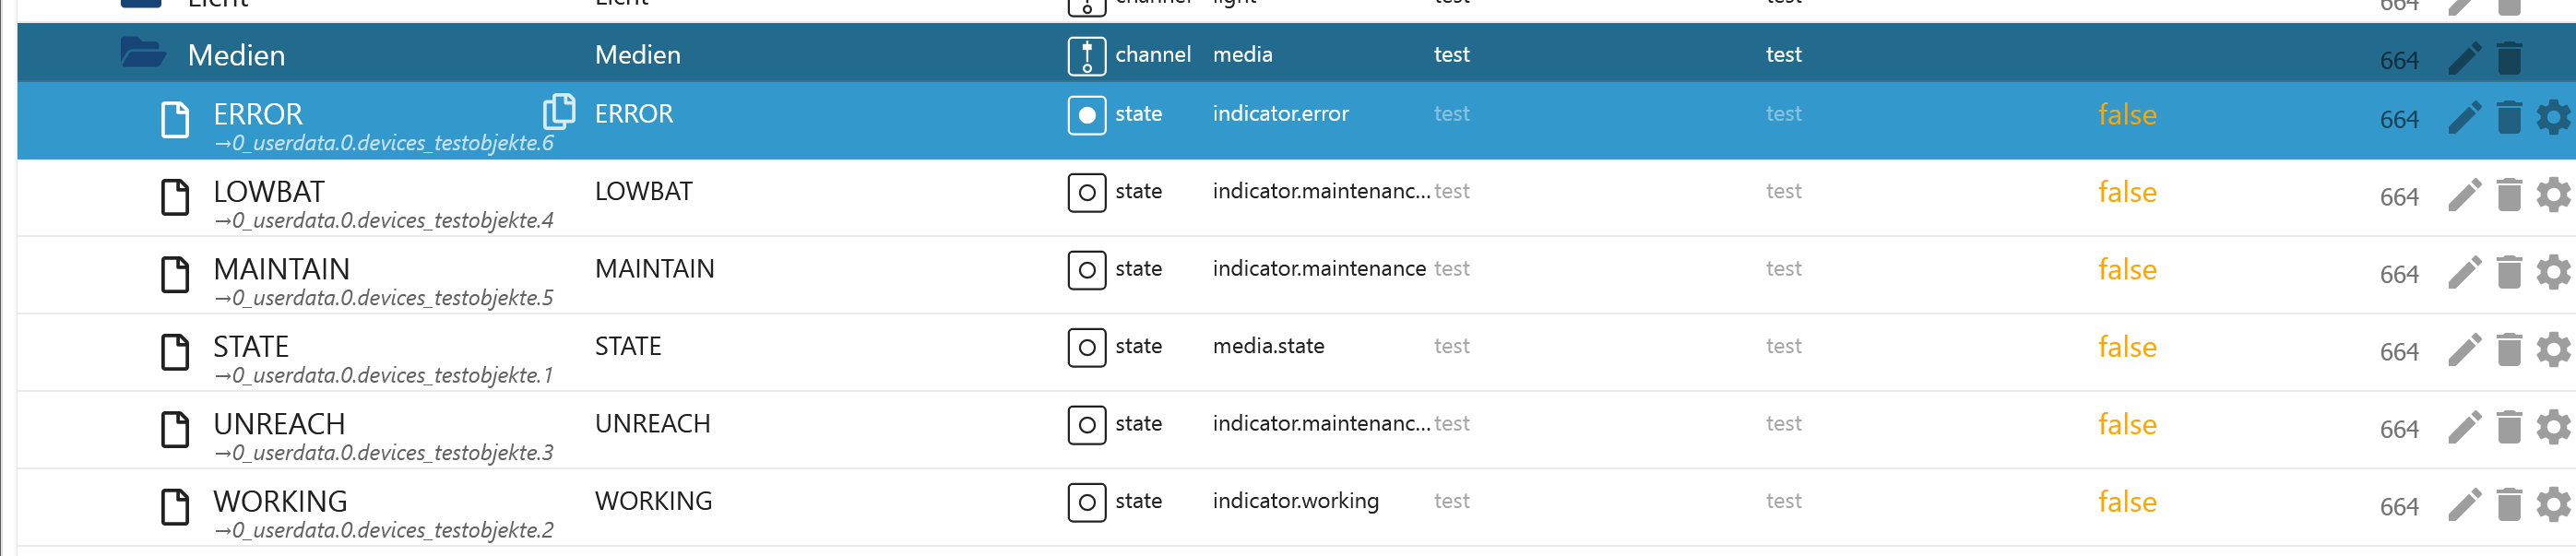2576x556 pixels.
Task: Edit the LOWBAT state object
Action: click(x=2464, y=195)
